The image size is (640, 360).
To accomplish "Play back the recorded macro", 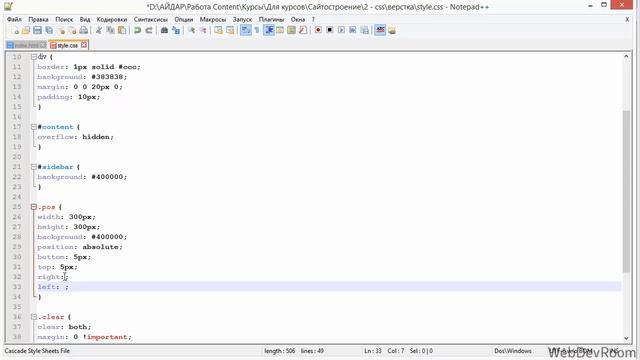I will point(341,30).
